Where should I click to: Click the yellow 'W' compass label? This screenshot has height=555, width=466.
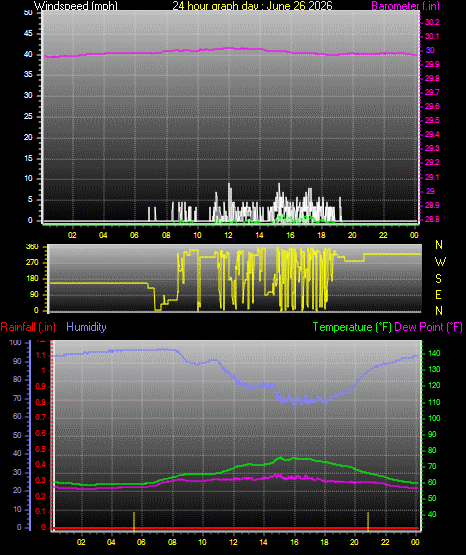coord(440,262)
